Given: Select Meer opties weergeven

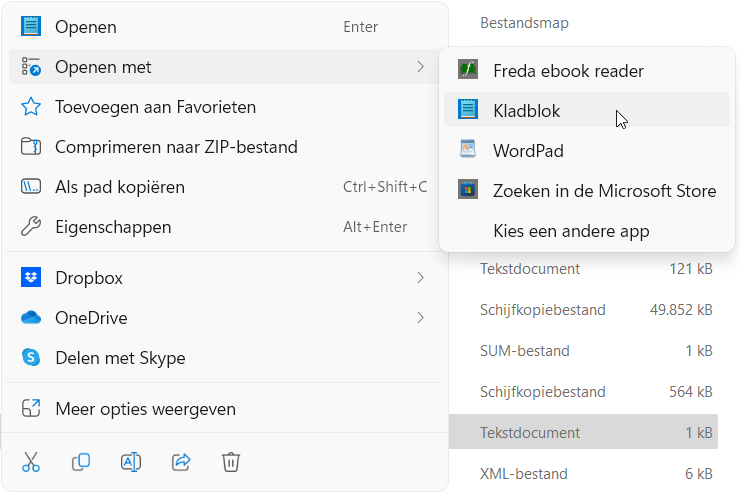Looking at the screenshot, I should [224, 409].
